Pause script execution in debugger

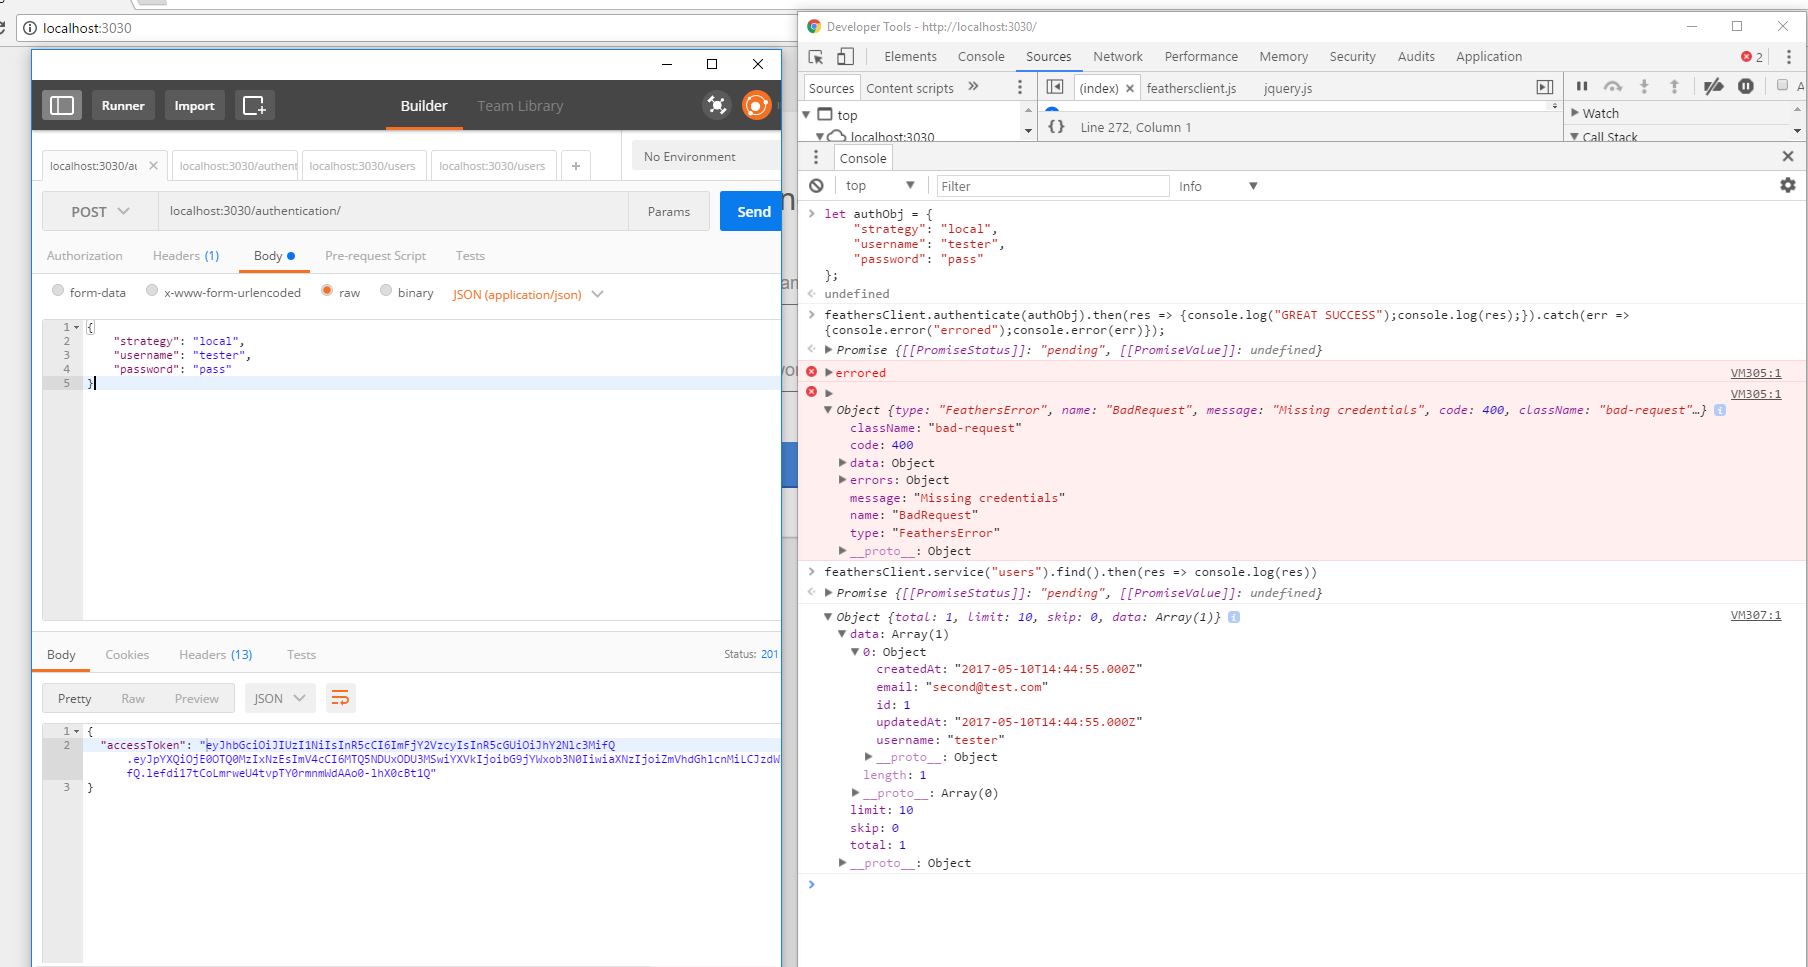point(1582,87)
